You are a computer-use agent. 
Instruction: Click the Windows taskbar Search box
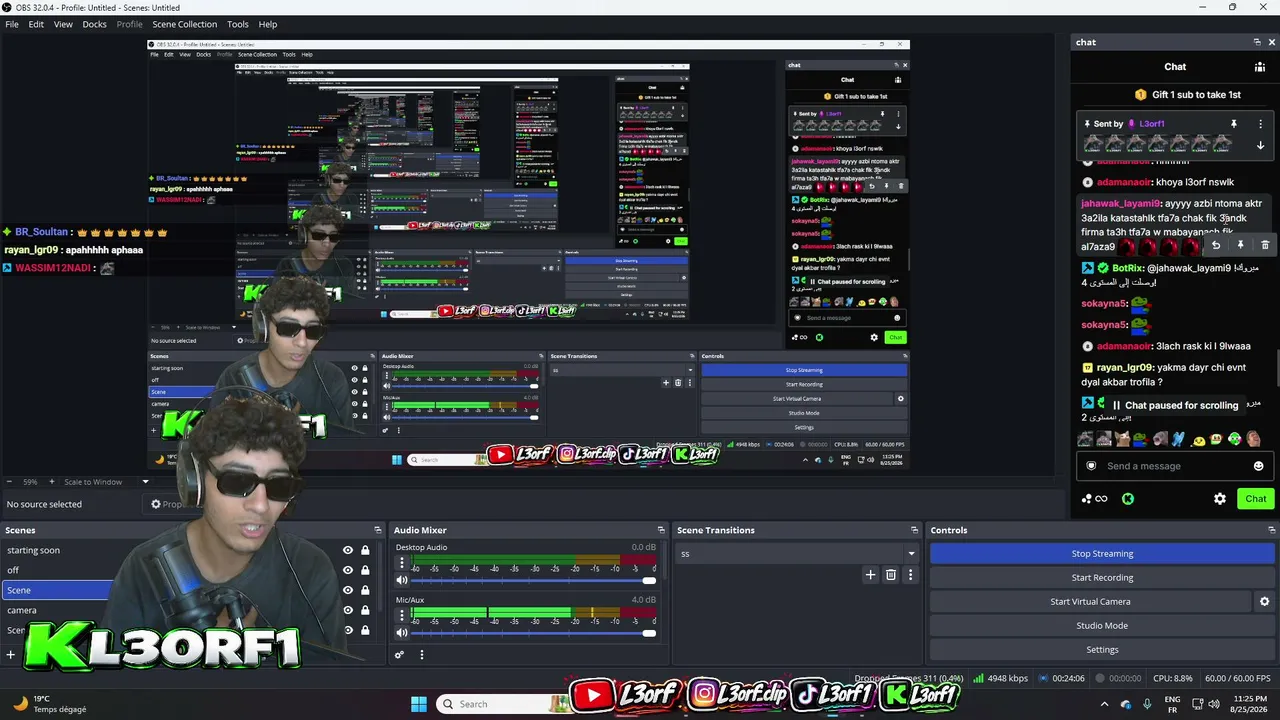[505, 704]
